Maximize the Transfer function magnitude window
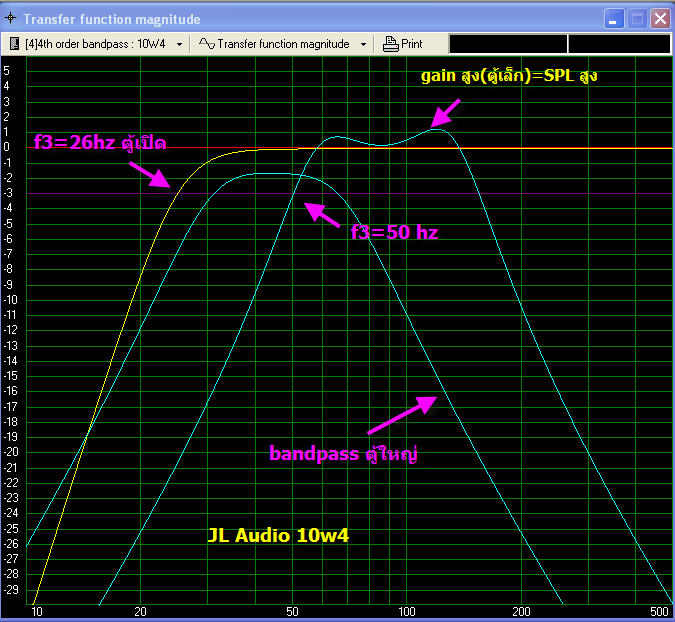The height and width of the screenshot is (622, 675). click(x=637, y=19)
